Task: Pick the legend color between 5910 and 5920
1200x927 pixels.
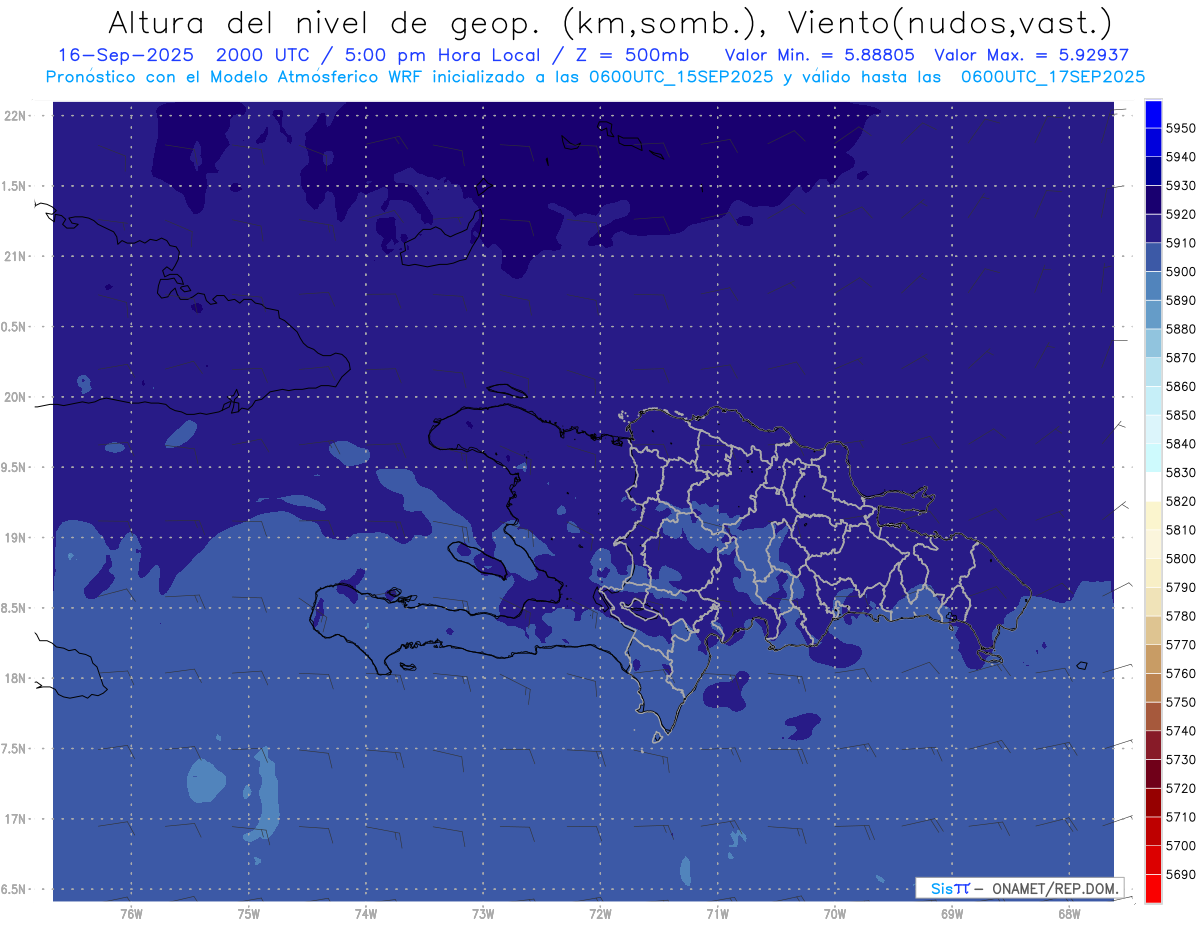Action: click(x=1153, y=229)
